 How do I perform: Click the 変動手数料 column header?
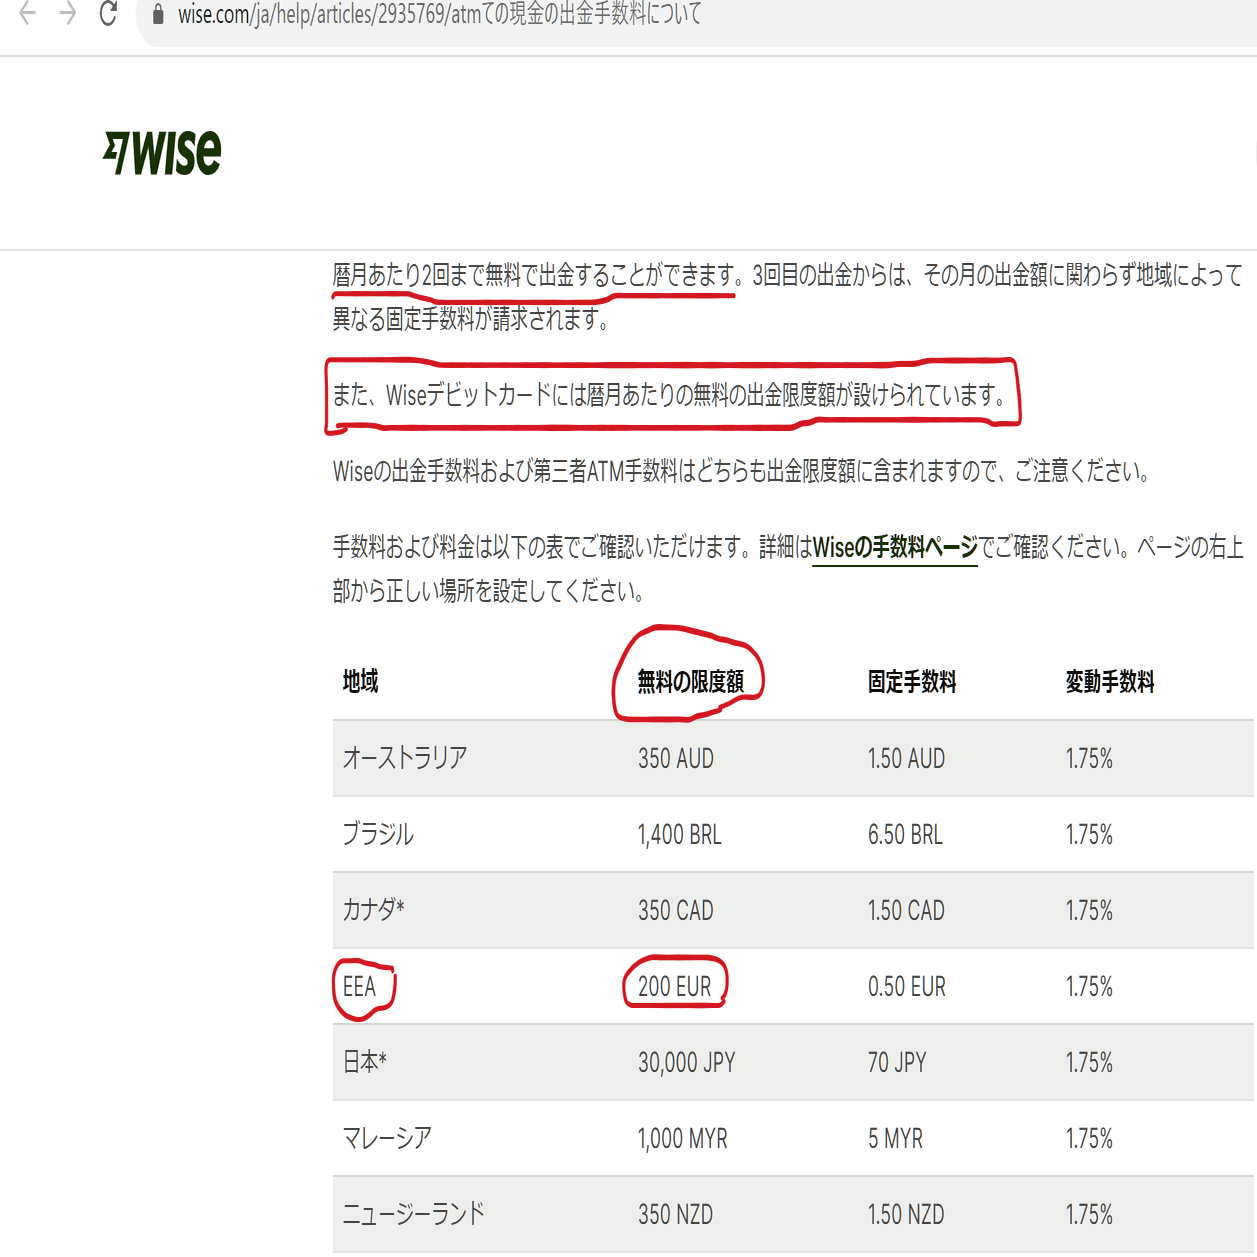1110,682
